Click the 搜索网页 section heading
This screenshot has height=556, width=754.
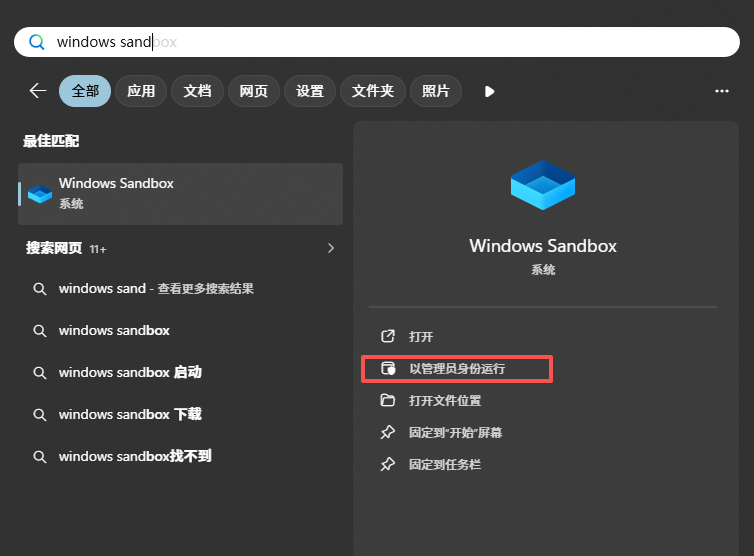(x=54, y=248)
